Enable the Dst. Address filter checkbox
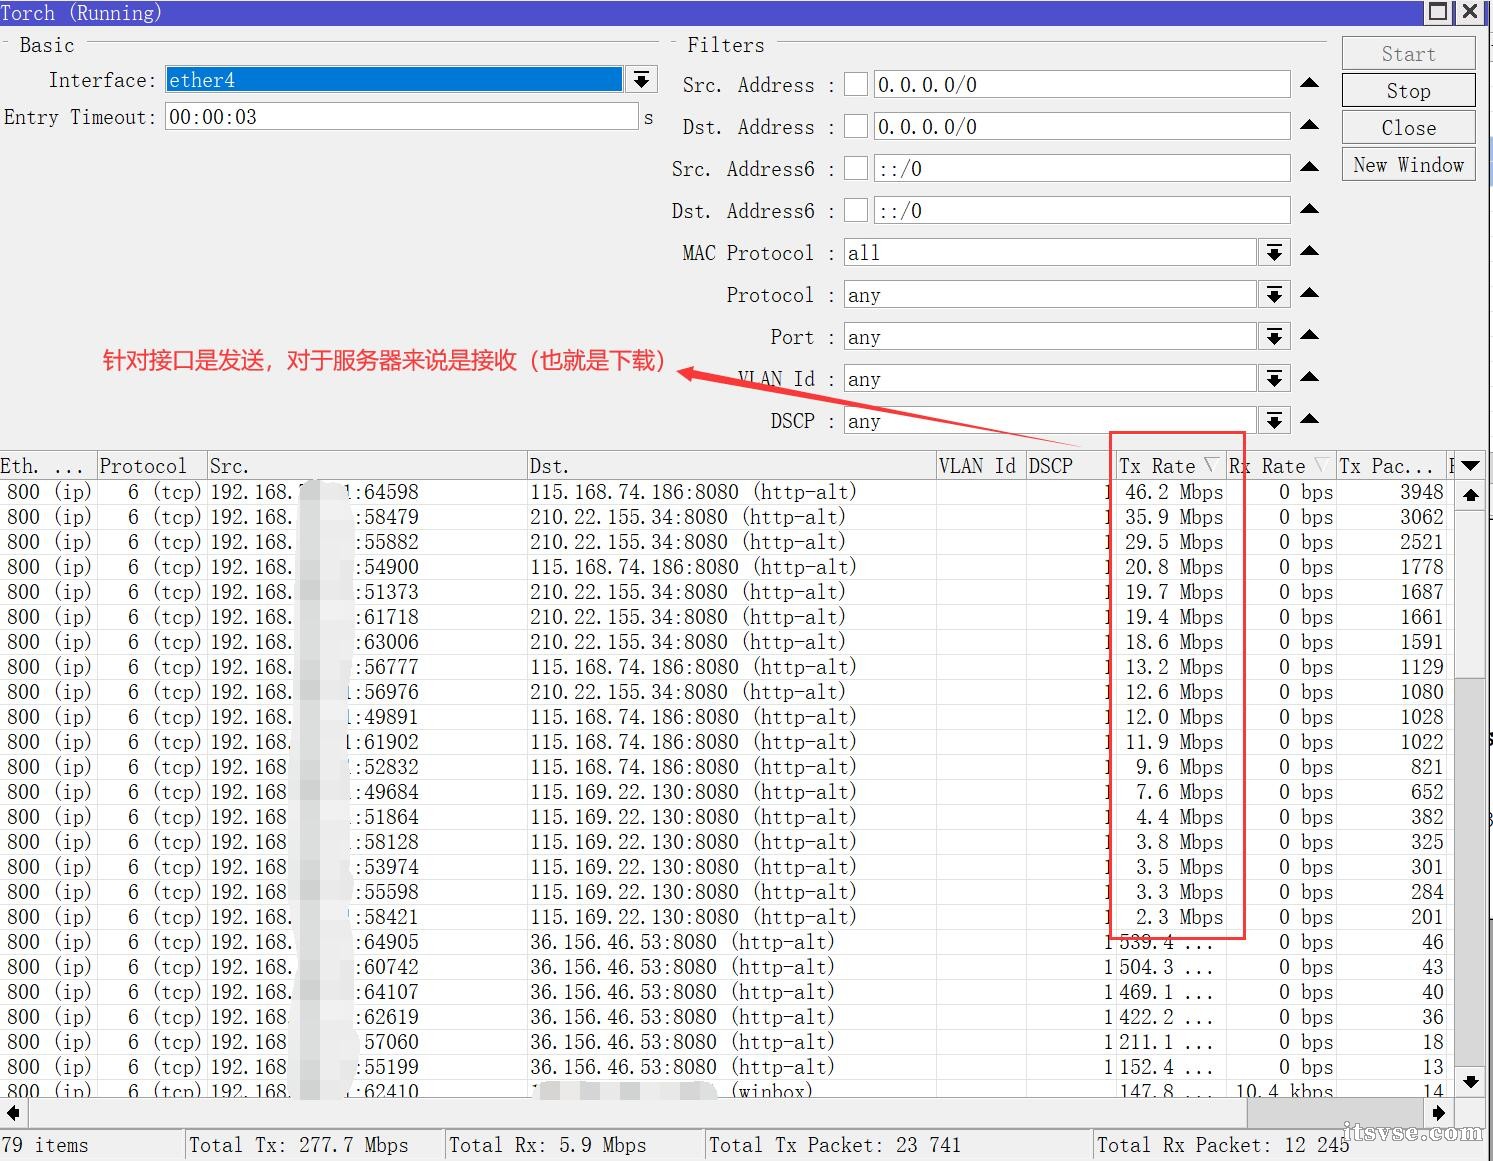Viewport: 1493px width, 1161px height. click(x=856, y=126)
